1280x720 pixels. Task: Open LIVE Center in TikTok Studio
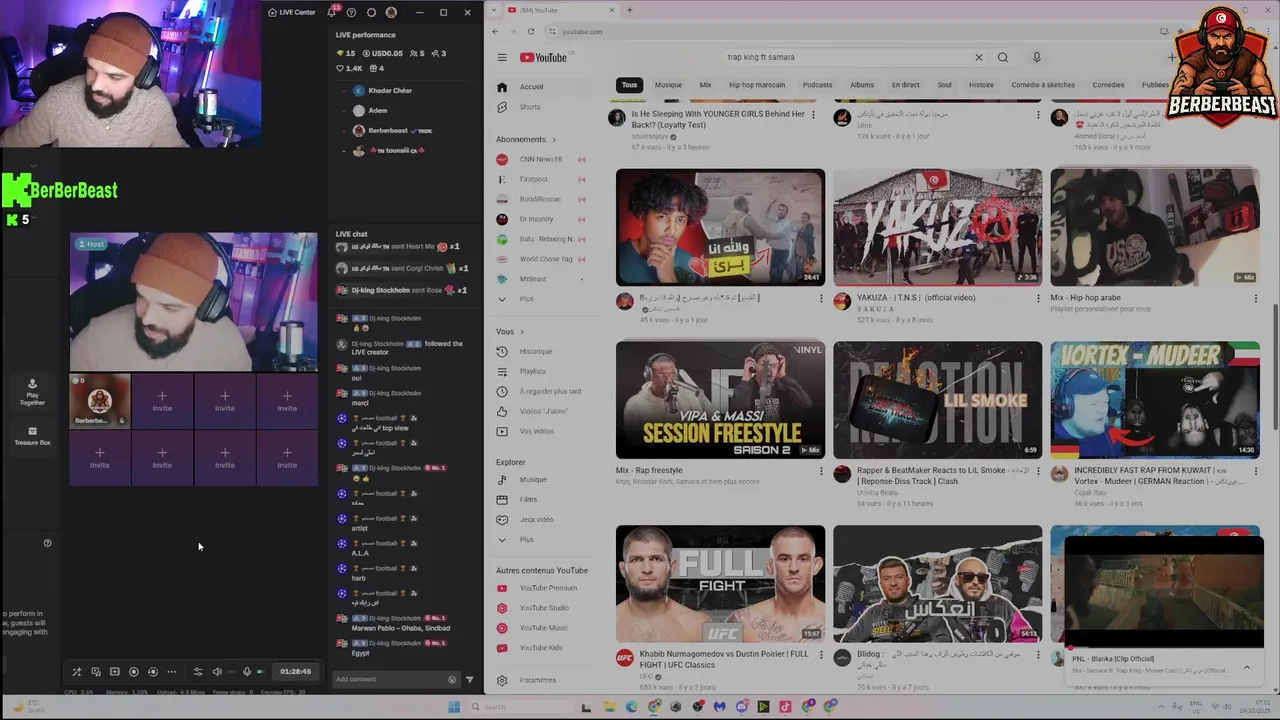(x=292, y=12)
